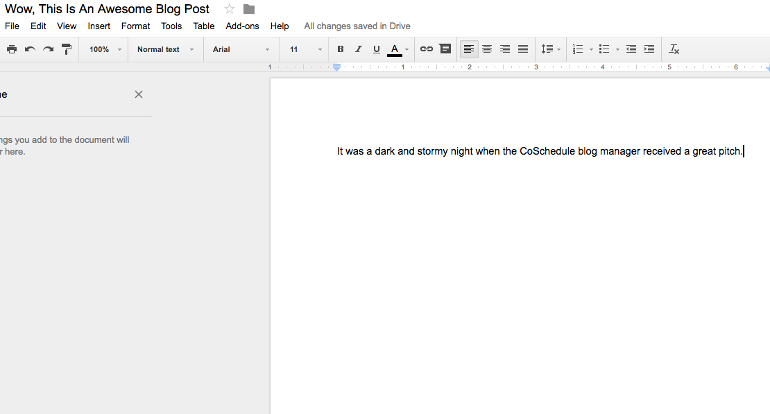Open the Insert menu

[99, 26]
